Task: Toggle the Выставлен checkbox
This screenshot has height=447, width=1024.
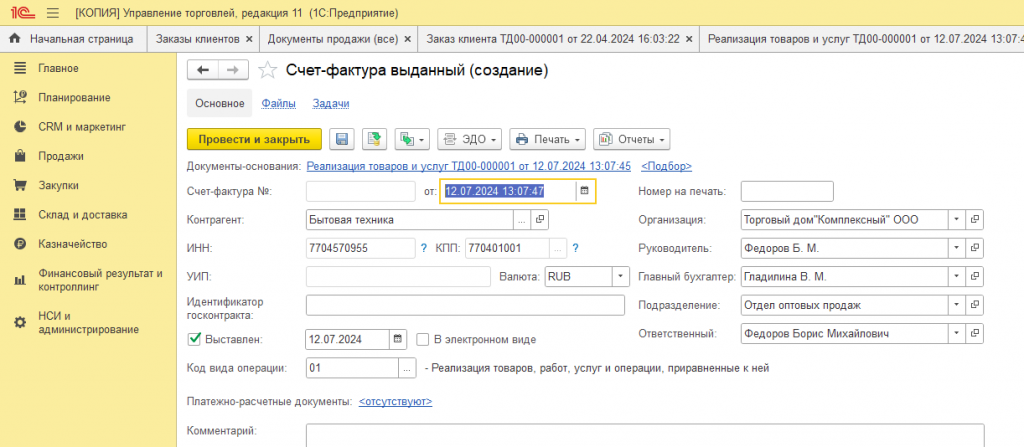Action: pyautogui.click(x=193, y=339)
